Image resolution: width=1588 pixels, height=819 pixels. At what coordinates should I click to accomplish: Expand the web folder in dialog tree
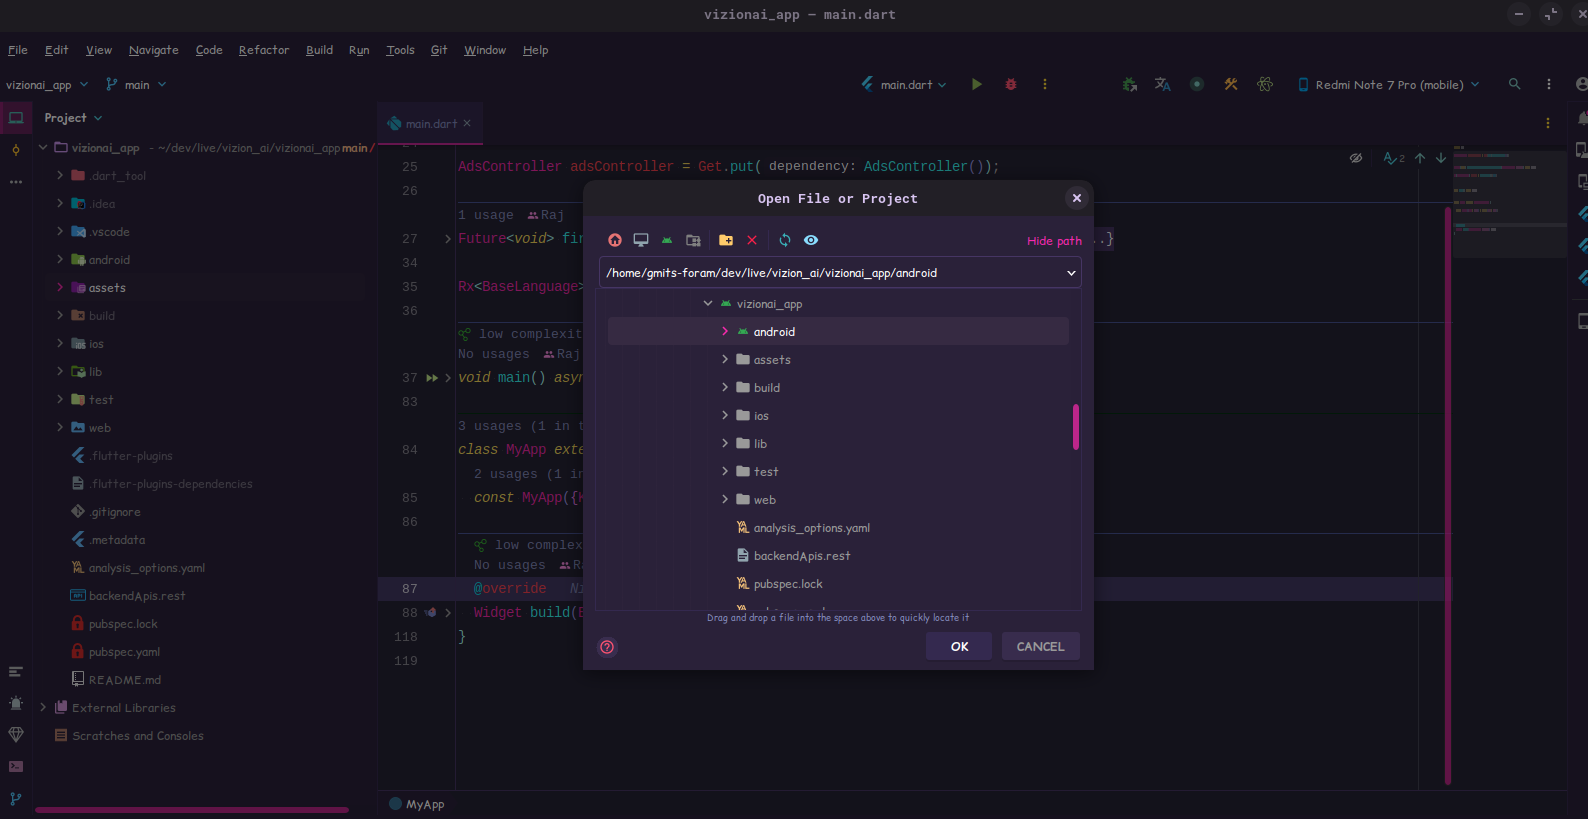coord(725,499)
